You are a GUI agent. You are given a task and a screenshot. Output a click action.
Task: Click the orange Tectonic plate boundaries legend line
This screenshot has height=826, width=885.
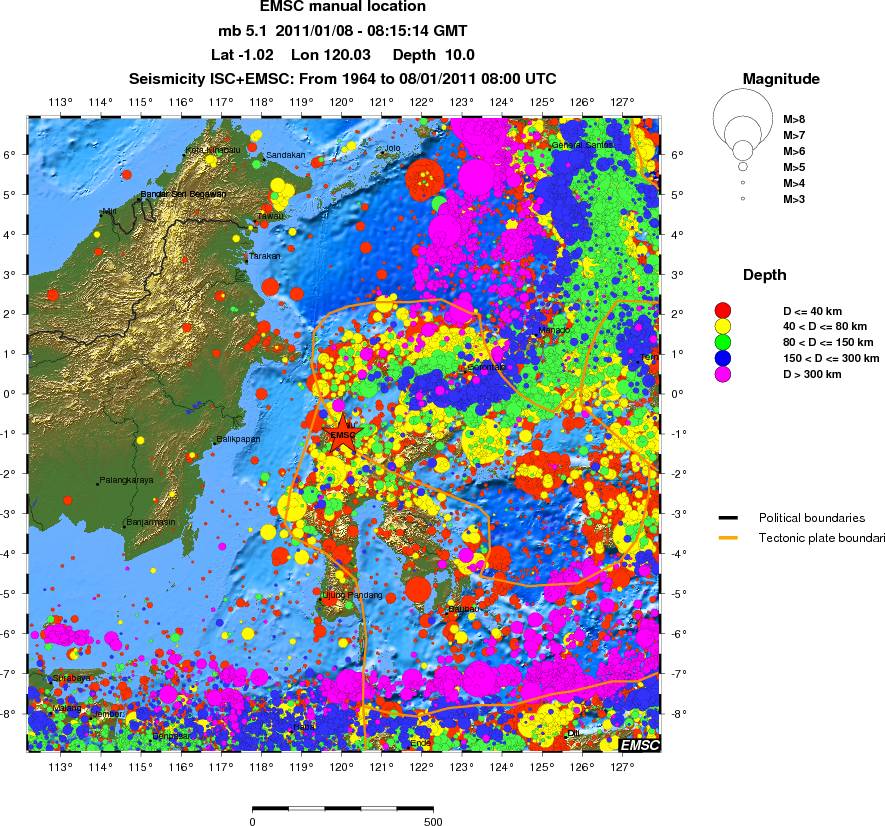[x=728, y=538]
